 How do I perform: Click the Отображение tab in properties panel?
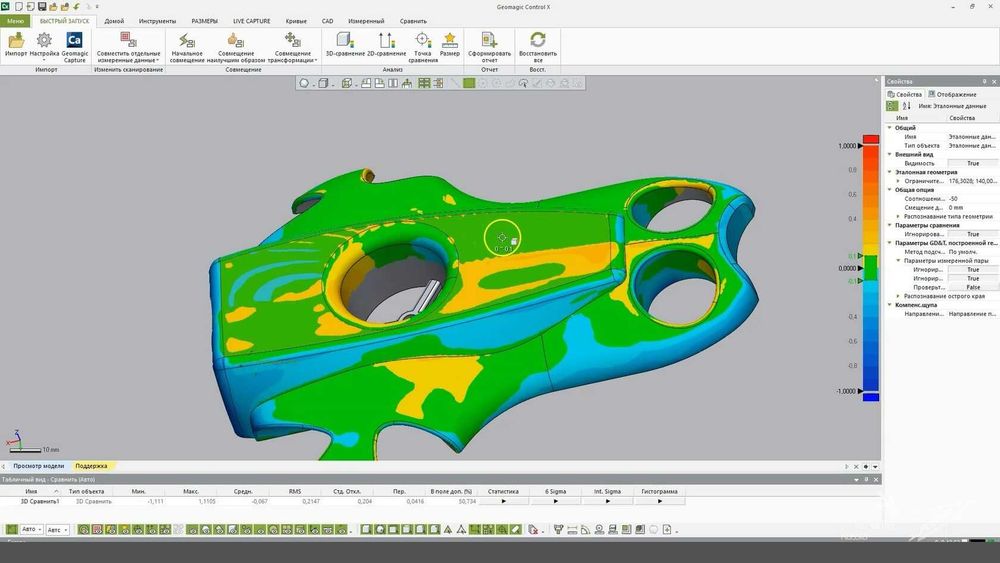pos(953,94)
